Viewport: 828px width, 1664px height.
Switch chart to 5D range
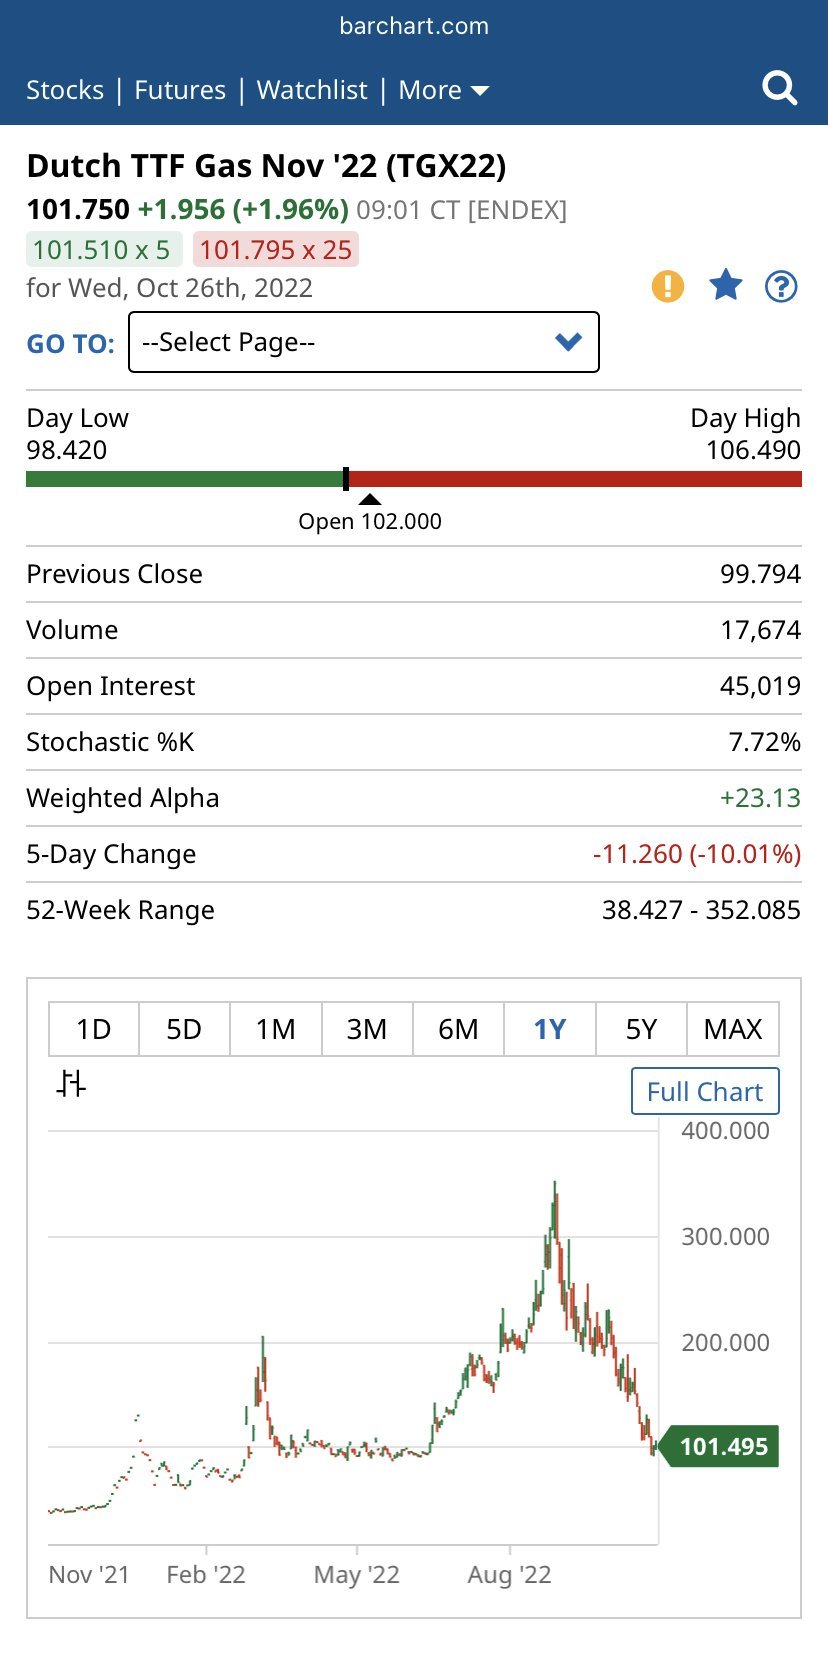pos(184,1029)
